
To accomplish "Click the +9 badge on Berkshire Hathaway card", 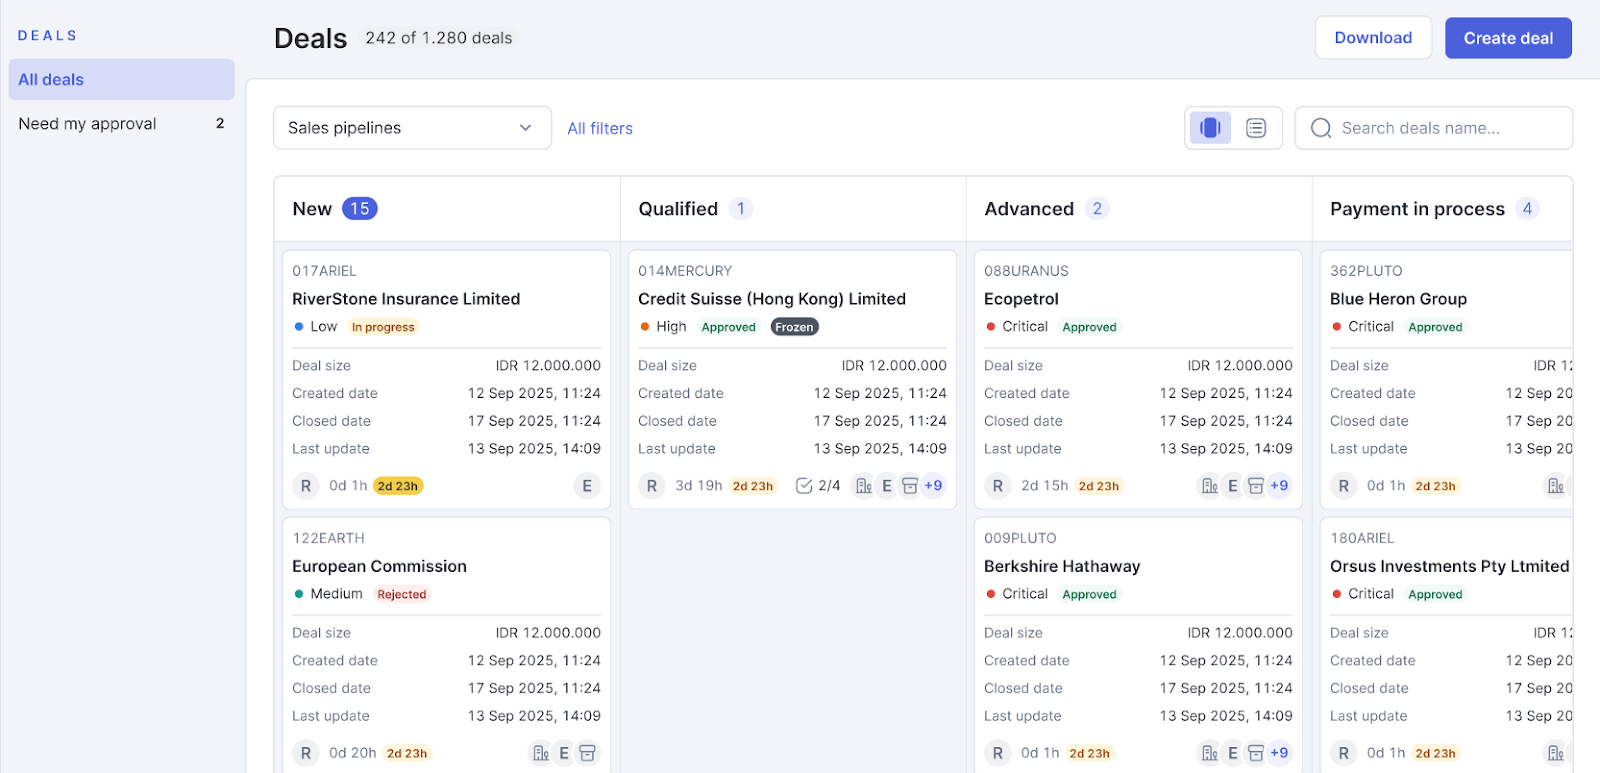I will 1279,753.
